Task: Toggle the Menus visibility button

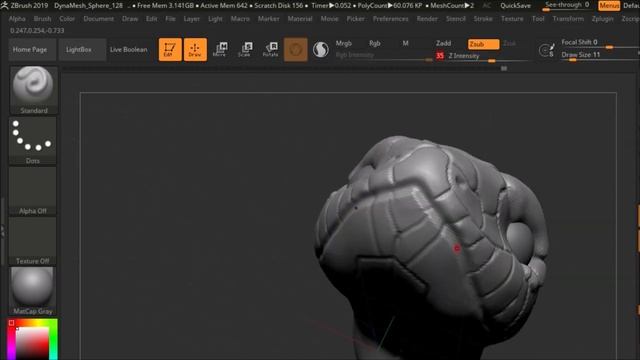Action: (x=609, y=6)
